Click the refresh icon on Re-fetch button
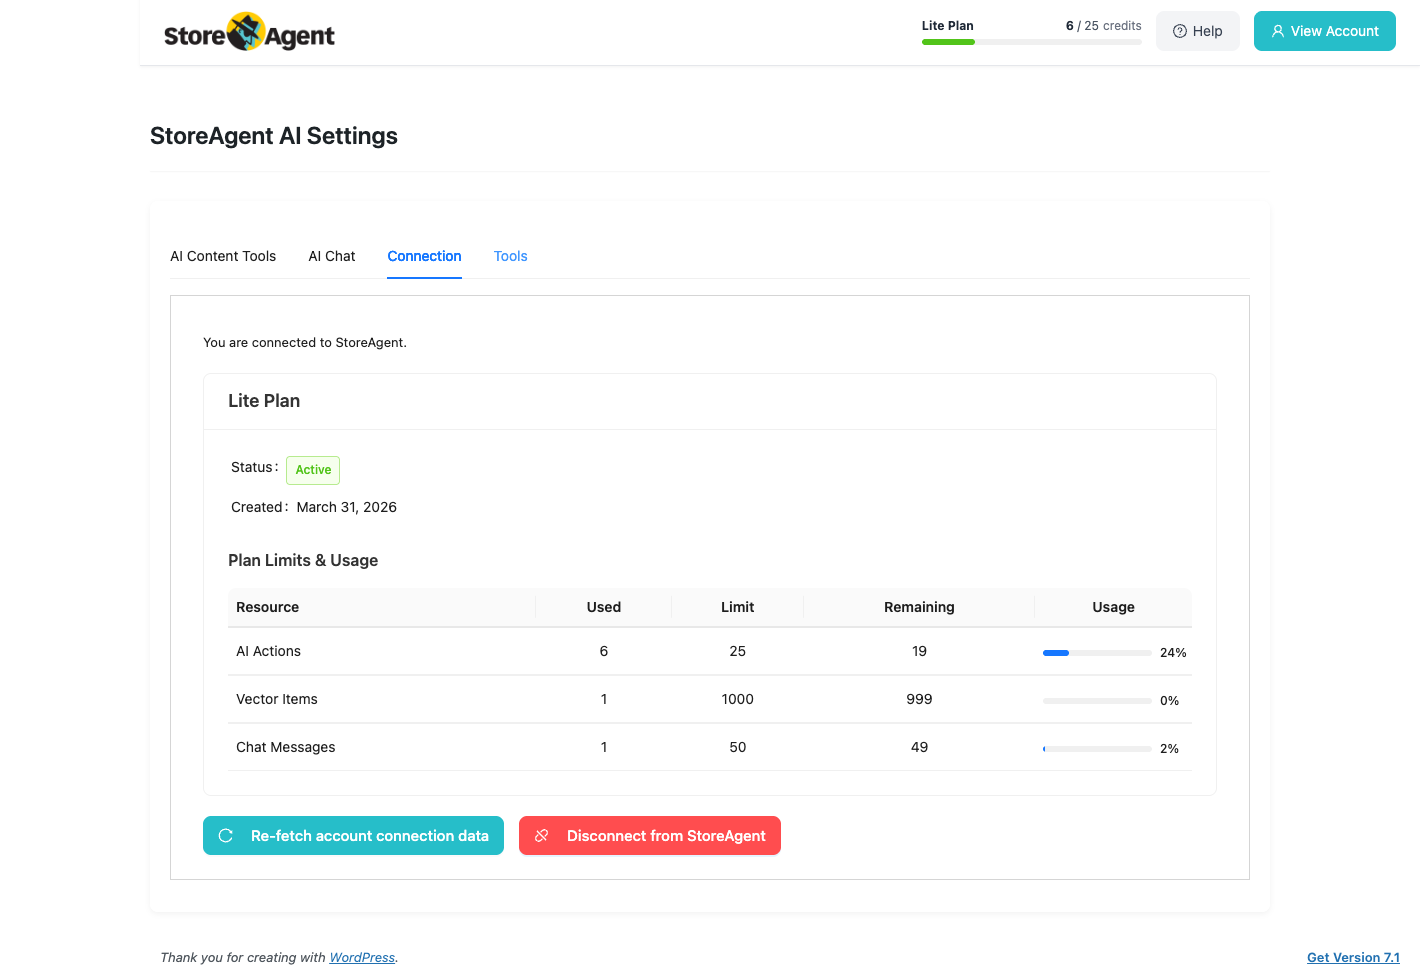Image resolution: width=1420 pixels, height=978 pixels. point(226,836)
